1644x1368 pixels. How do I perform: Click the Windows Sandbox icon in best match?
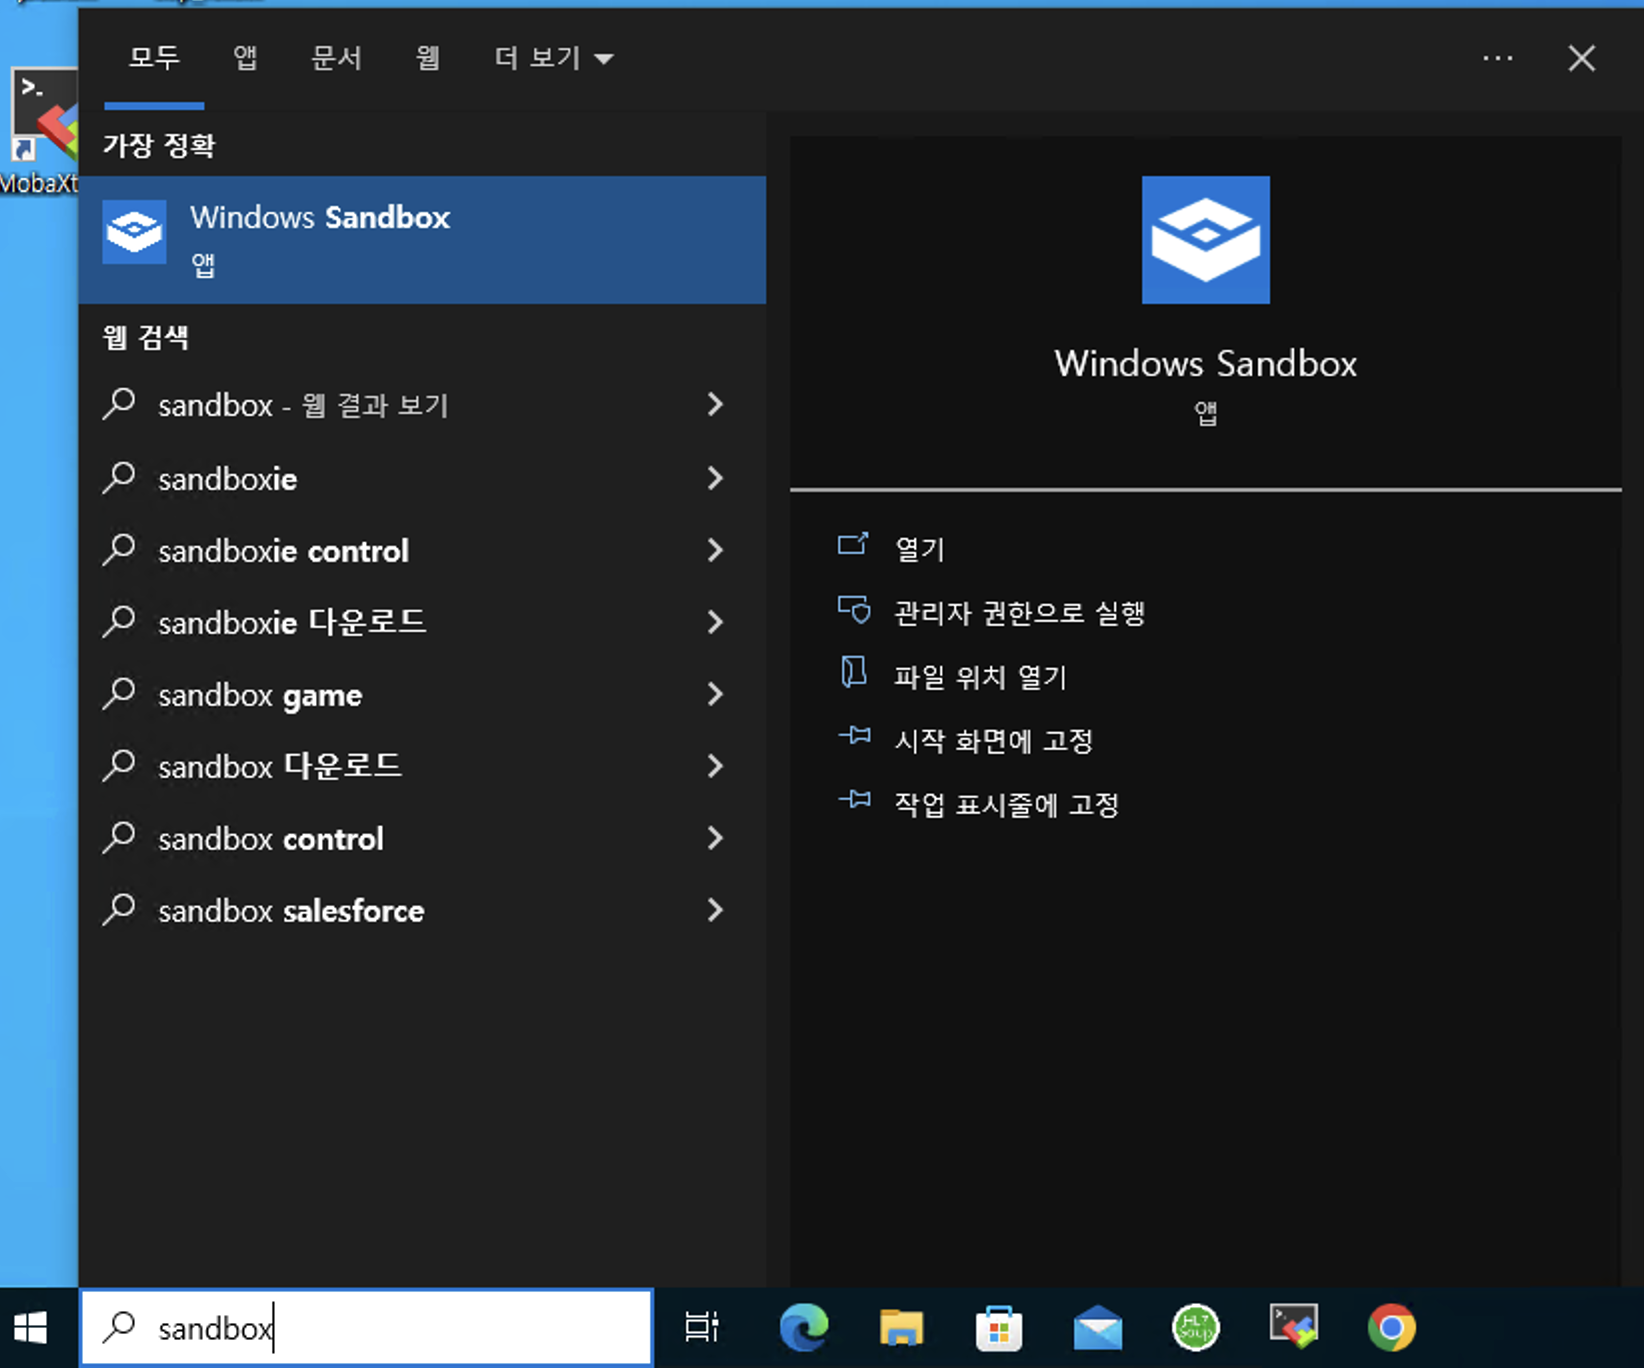pos(134,232)
